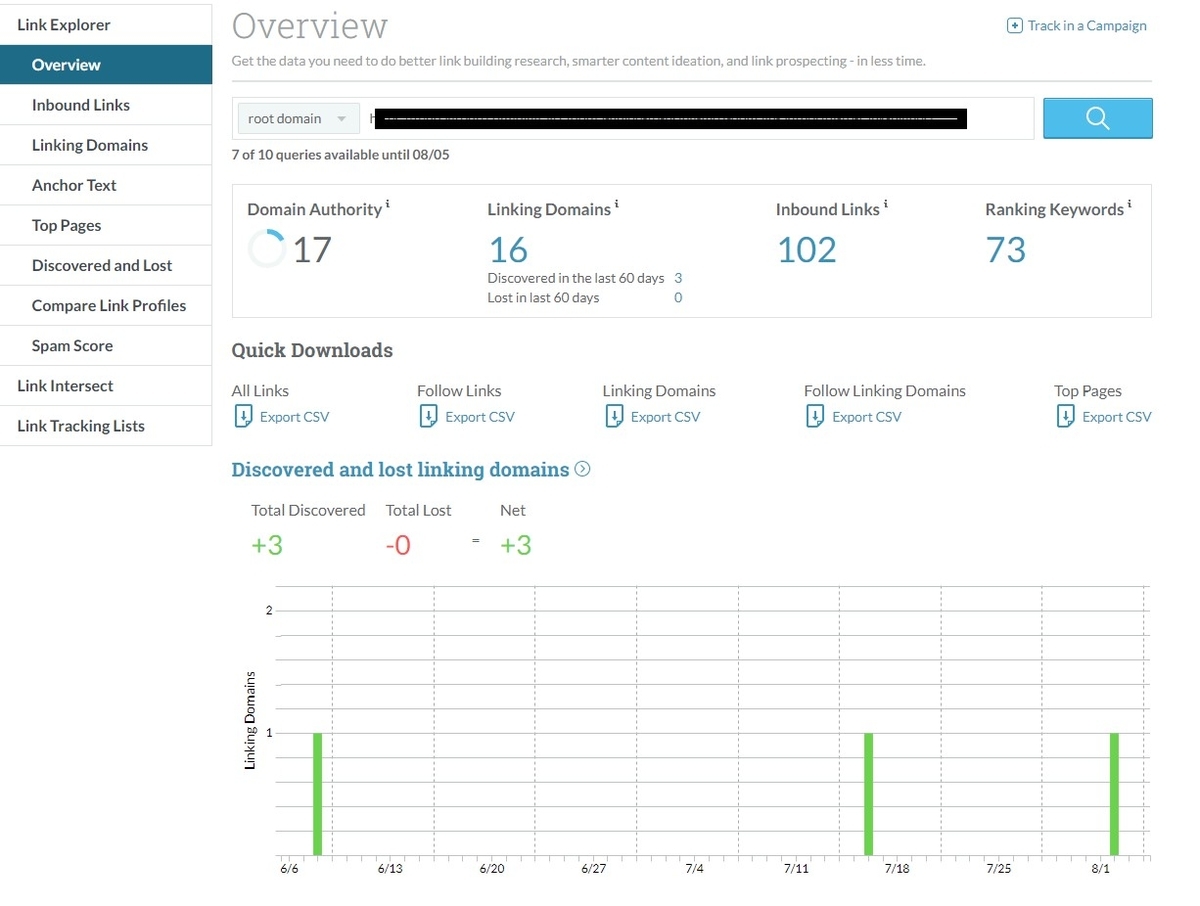Image resolution: width=1200 pixels, height=906 pixels.
Task: Click the 7 of 10 queries available text
Action: (x=340, y=155)
